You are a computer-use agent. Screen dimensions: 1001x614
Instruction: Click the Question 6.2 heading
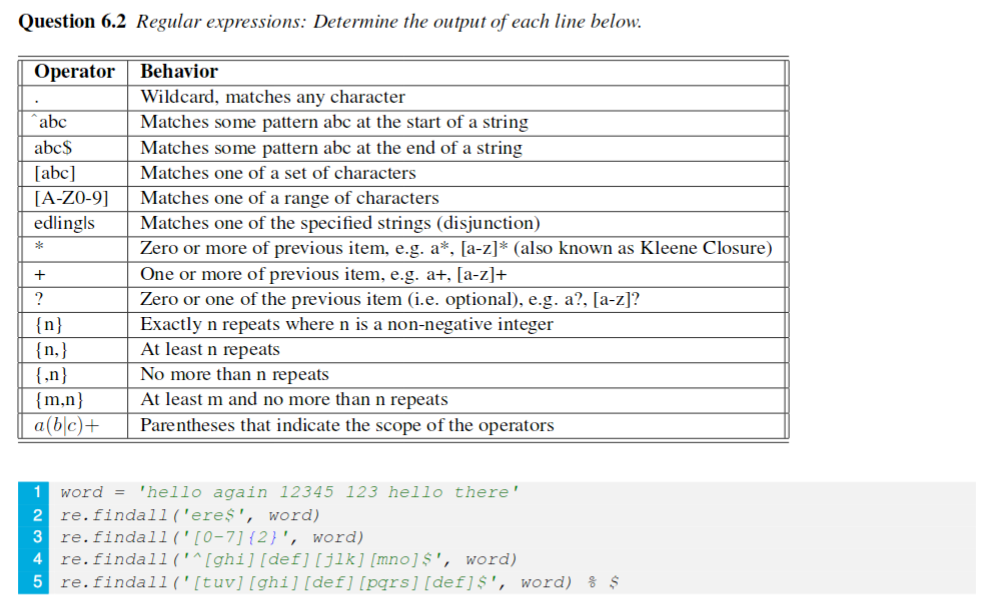tap(72, 22)
